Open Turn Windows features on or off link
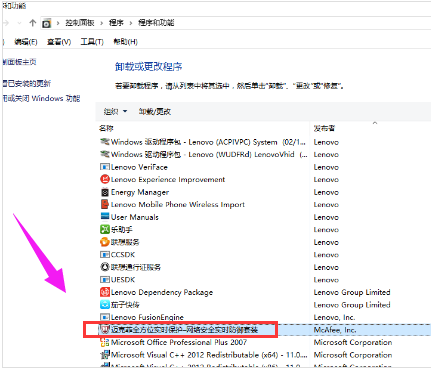 coord(42,98)
